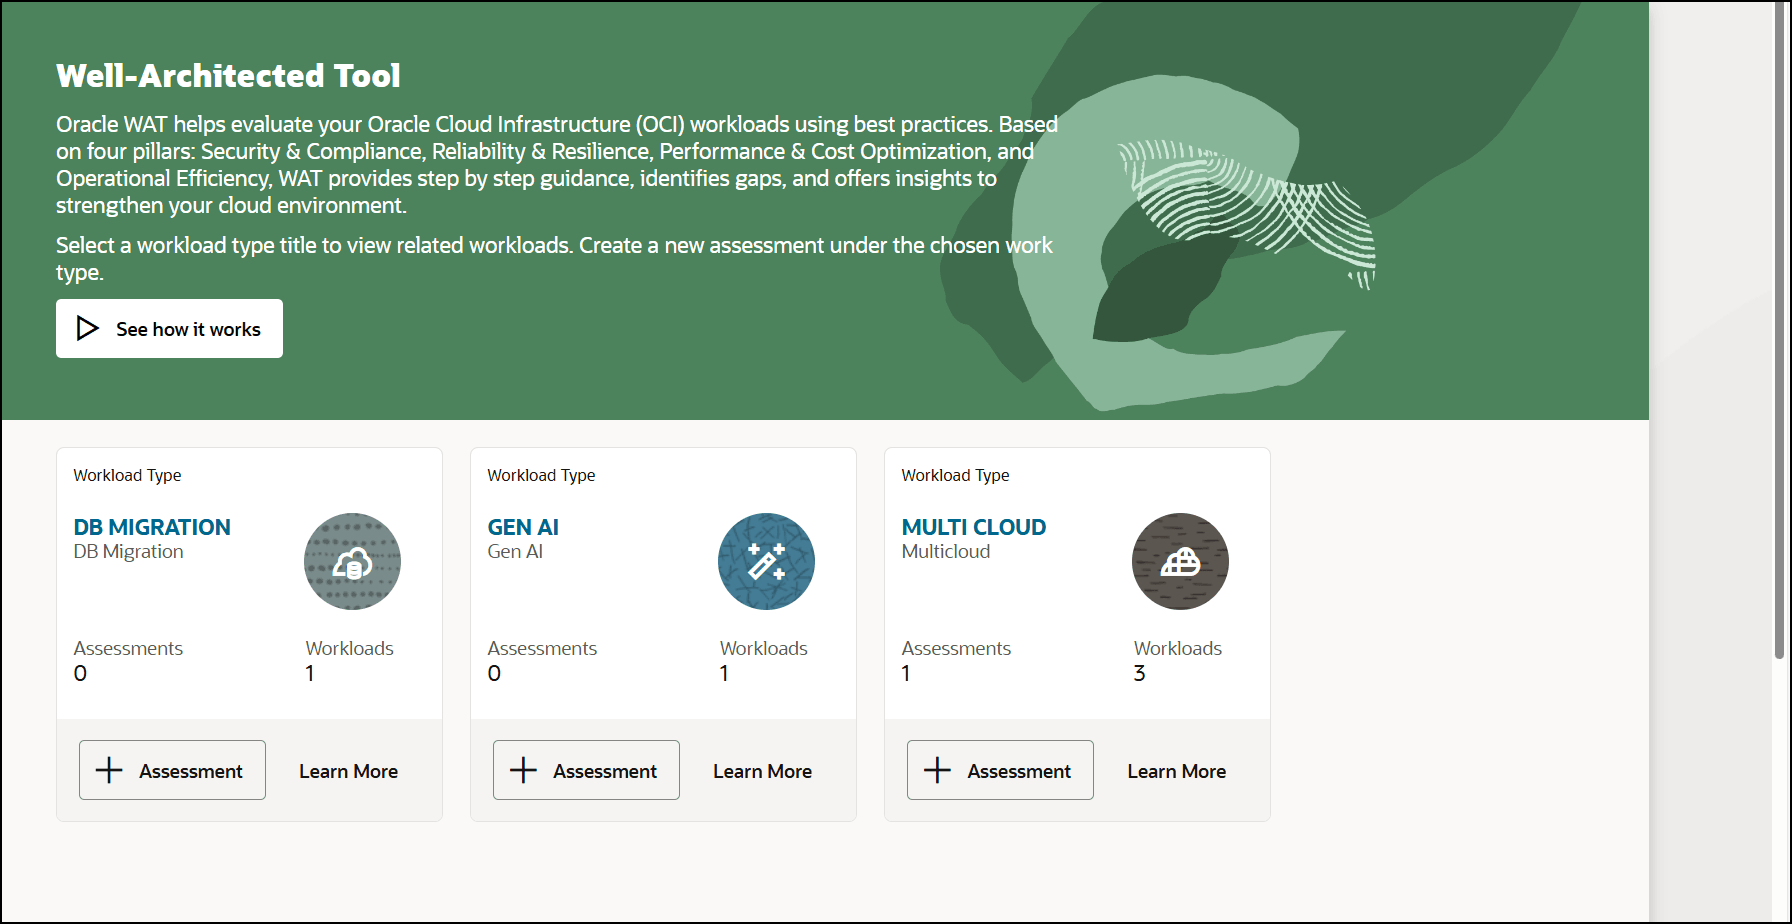Click the Assessments label on the Multi Cloud card
This screenshot has width=1792, height=924.
956,648
